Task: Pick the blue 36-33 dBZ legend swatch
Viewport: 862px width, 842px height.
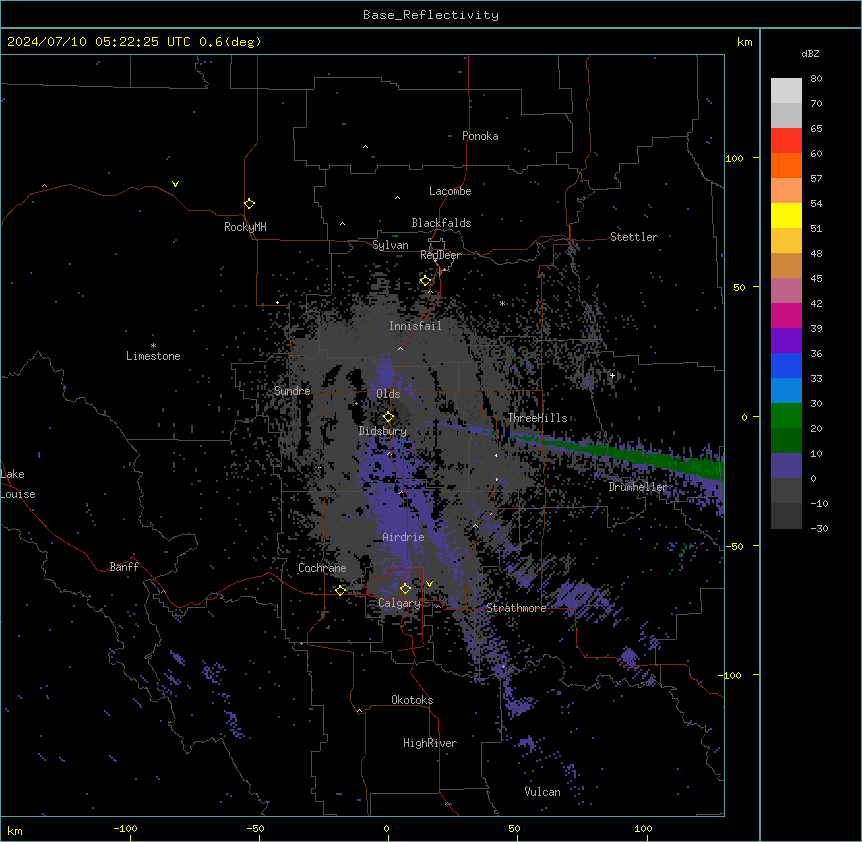Action: pos(786,365)
